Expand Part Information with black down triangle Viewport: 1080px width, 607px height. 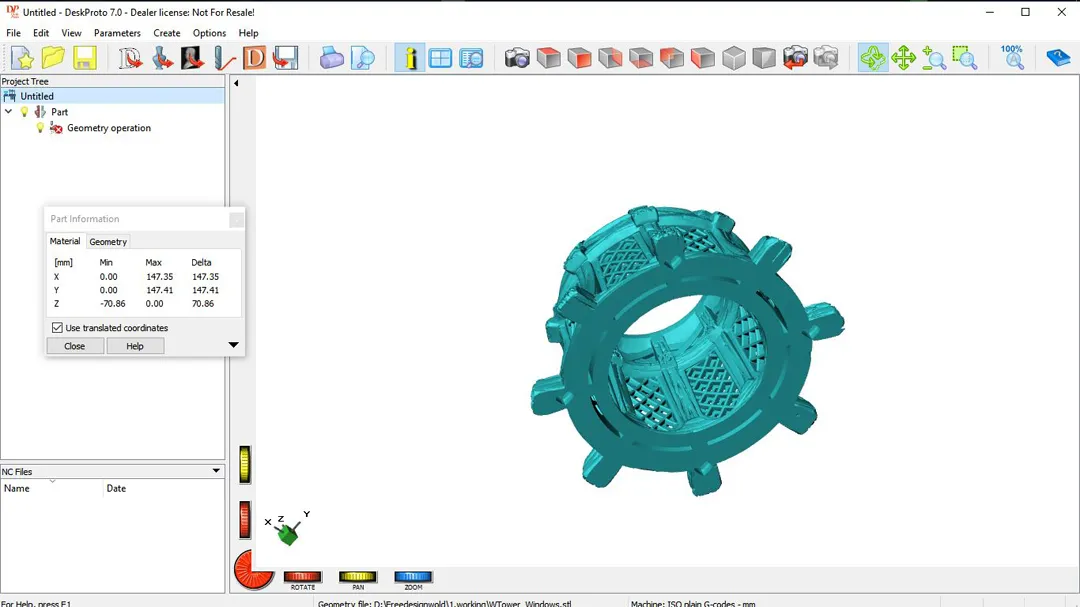[233, 344]
